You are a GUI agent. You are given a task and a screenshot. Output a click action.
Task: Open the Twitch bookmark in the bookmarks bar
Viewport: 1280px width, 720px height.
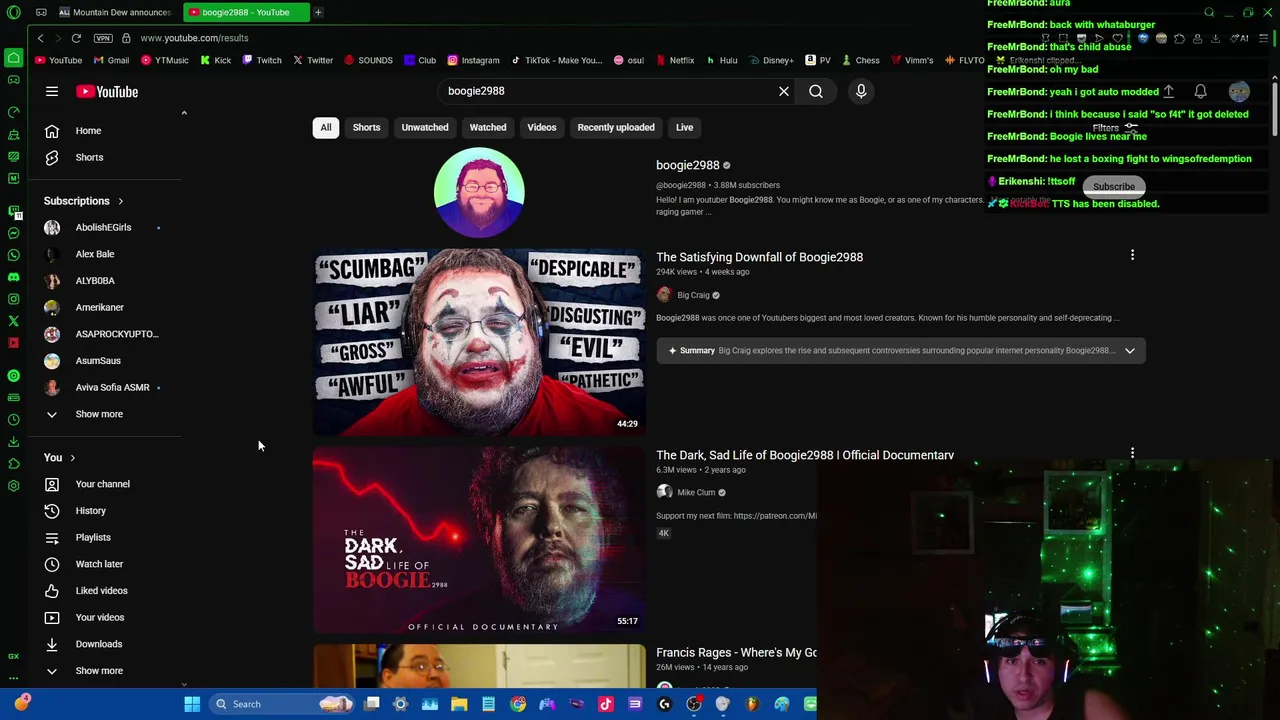(262, 60)
